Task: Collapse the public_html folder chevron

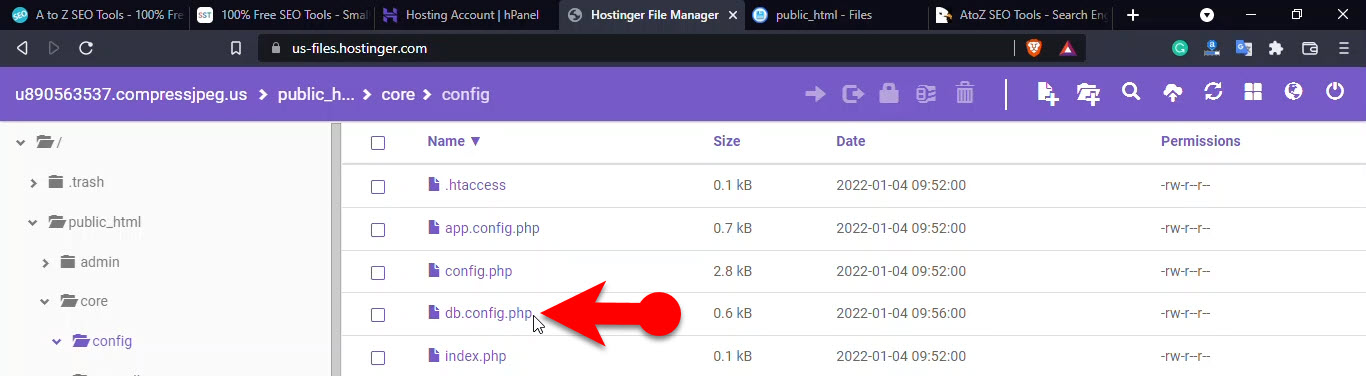Action: pyautogui.click(x=33, y=222)
